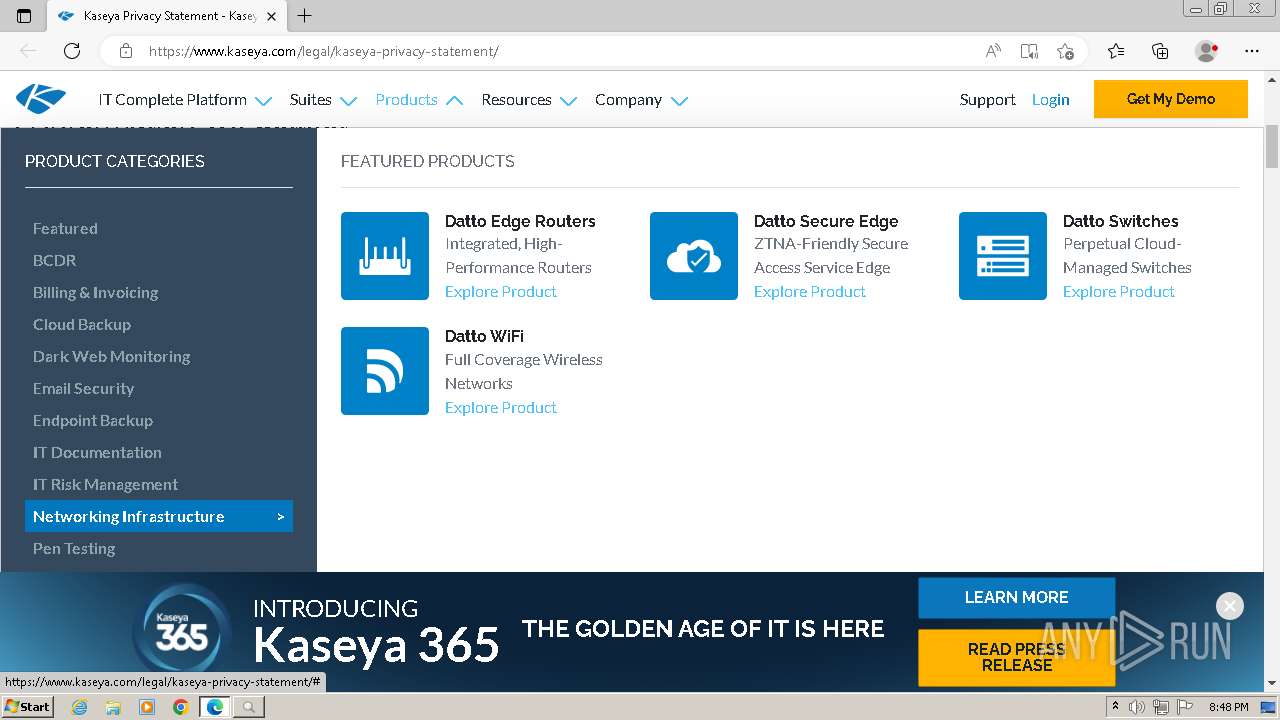The height and width of the screenshot is (720, 1280).
Task: Switch to Edge taskbar icon
Action: (214, 707)
